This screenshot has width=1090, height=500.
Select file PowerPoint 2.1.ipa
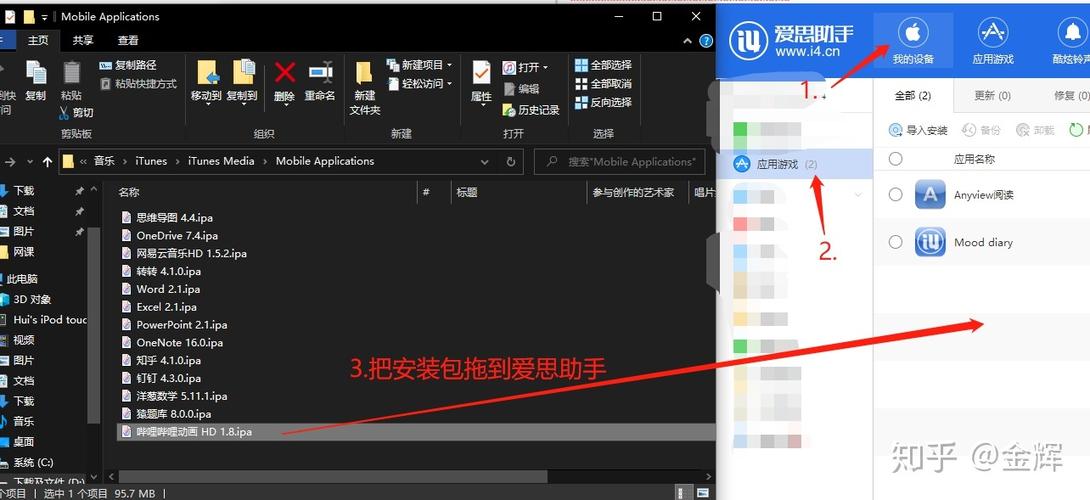(181, 325)
